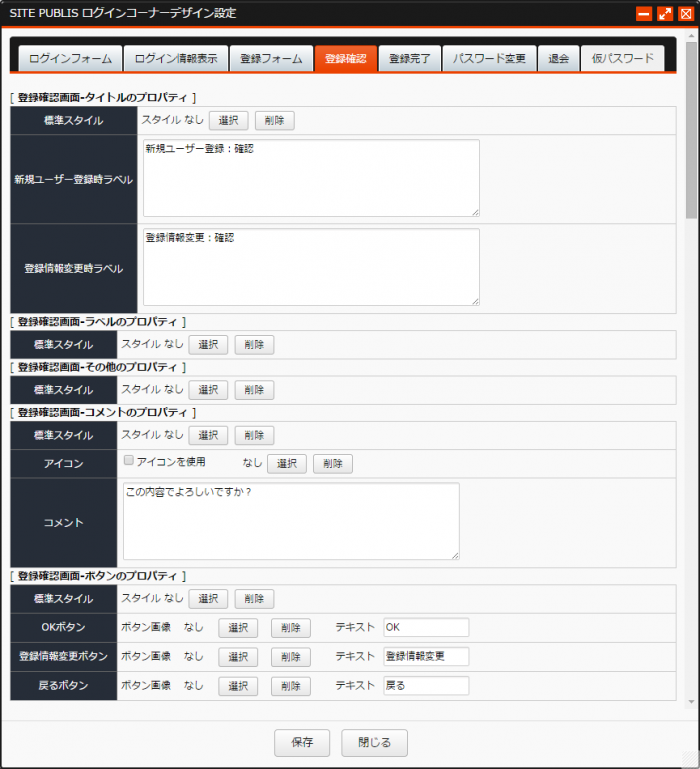
Task: Click 削除 in the アイコン row
Action: pyautogui.click(x=333, y=464)
